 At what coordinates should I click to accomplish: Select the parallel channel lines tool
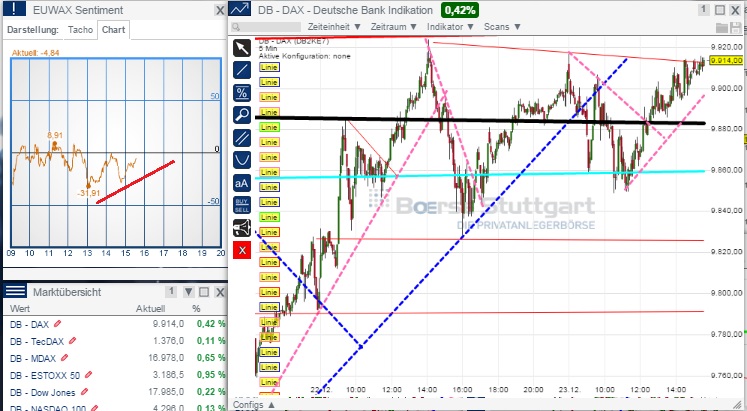(x=241, y=137)
